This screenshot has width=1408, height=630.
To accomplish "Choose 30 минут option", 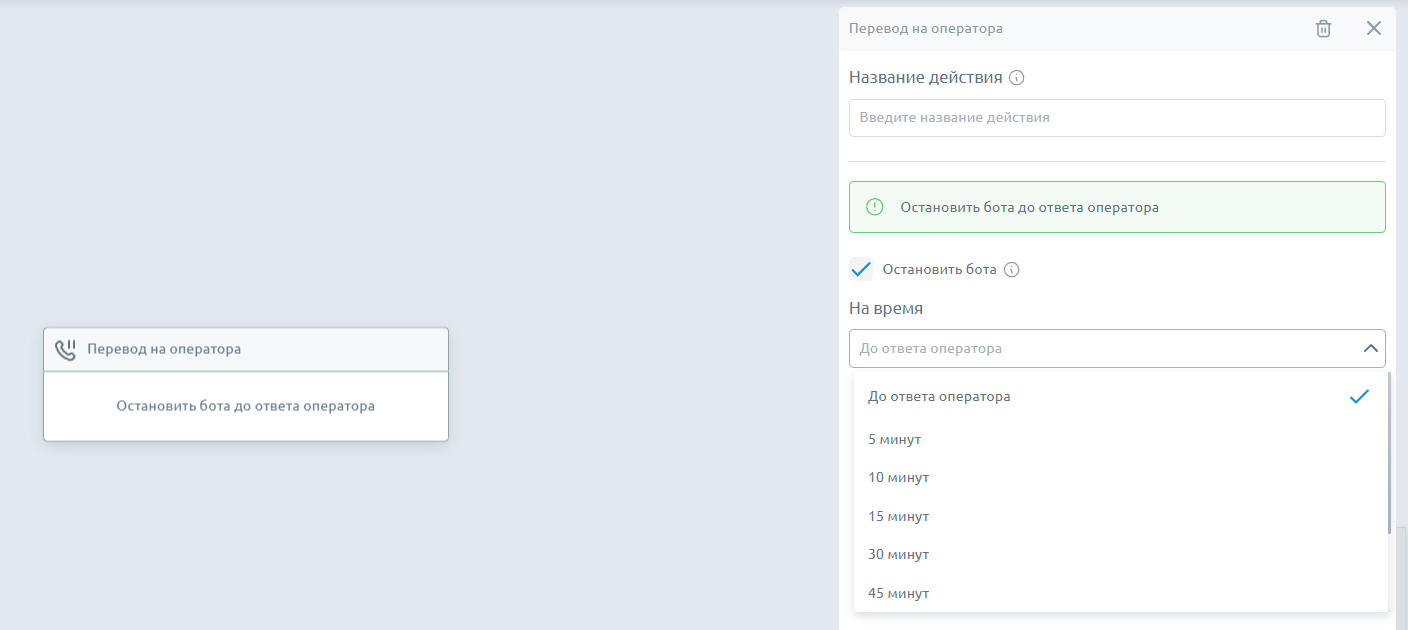I will [x=898, y=555].
